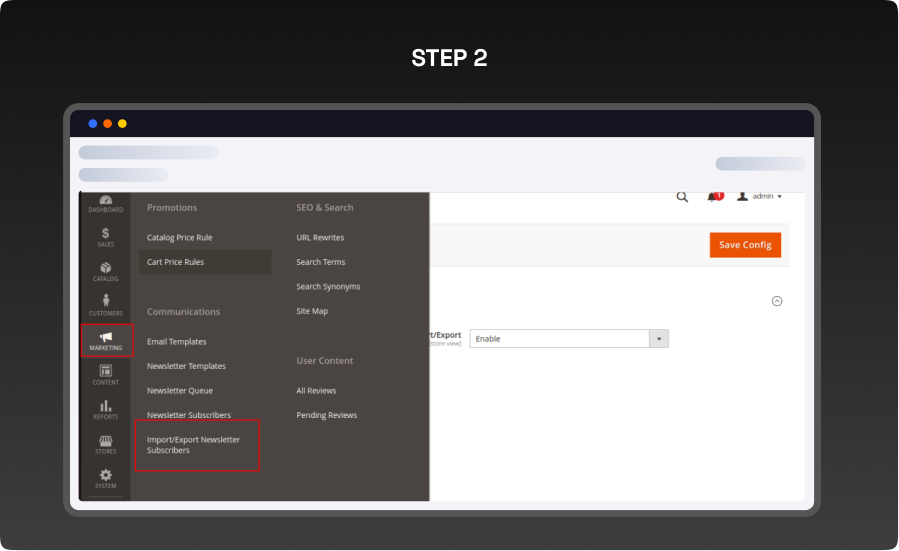Open the notifications bell

pos(713,197)
